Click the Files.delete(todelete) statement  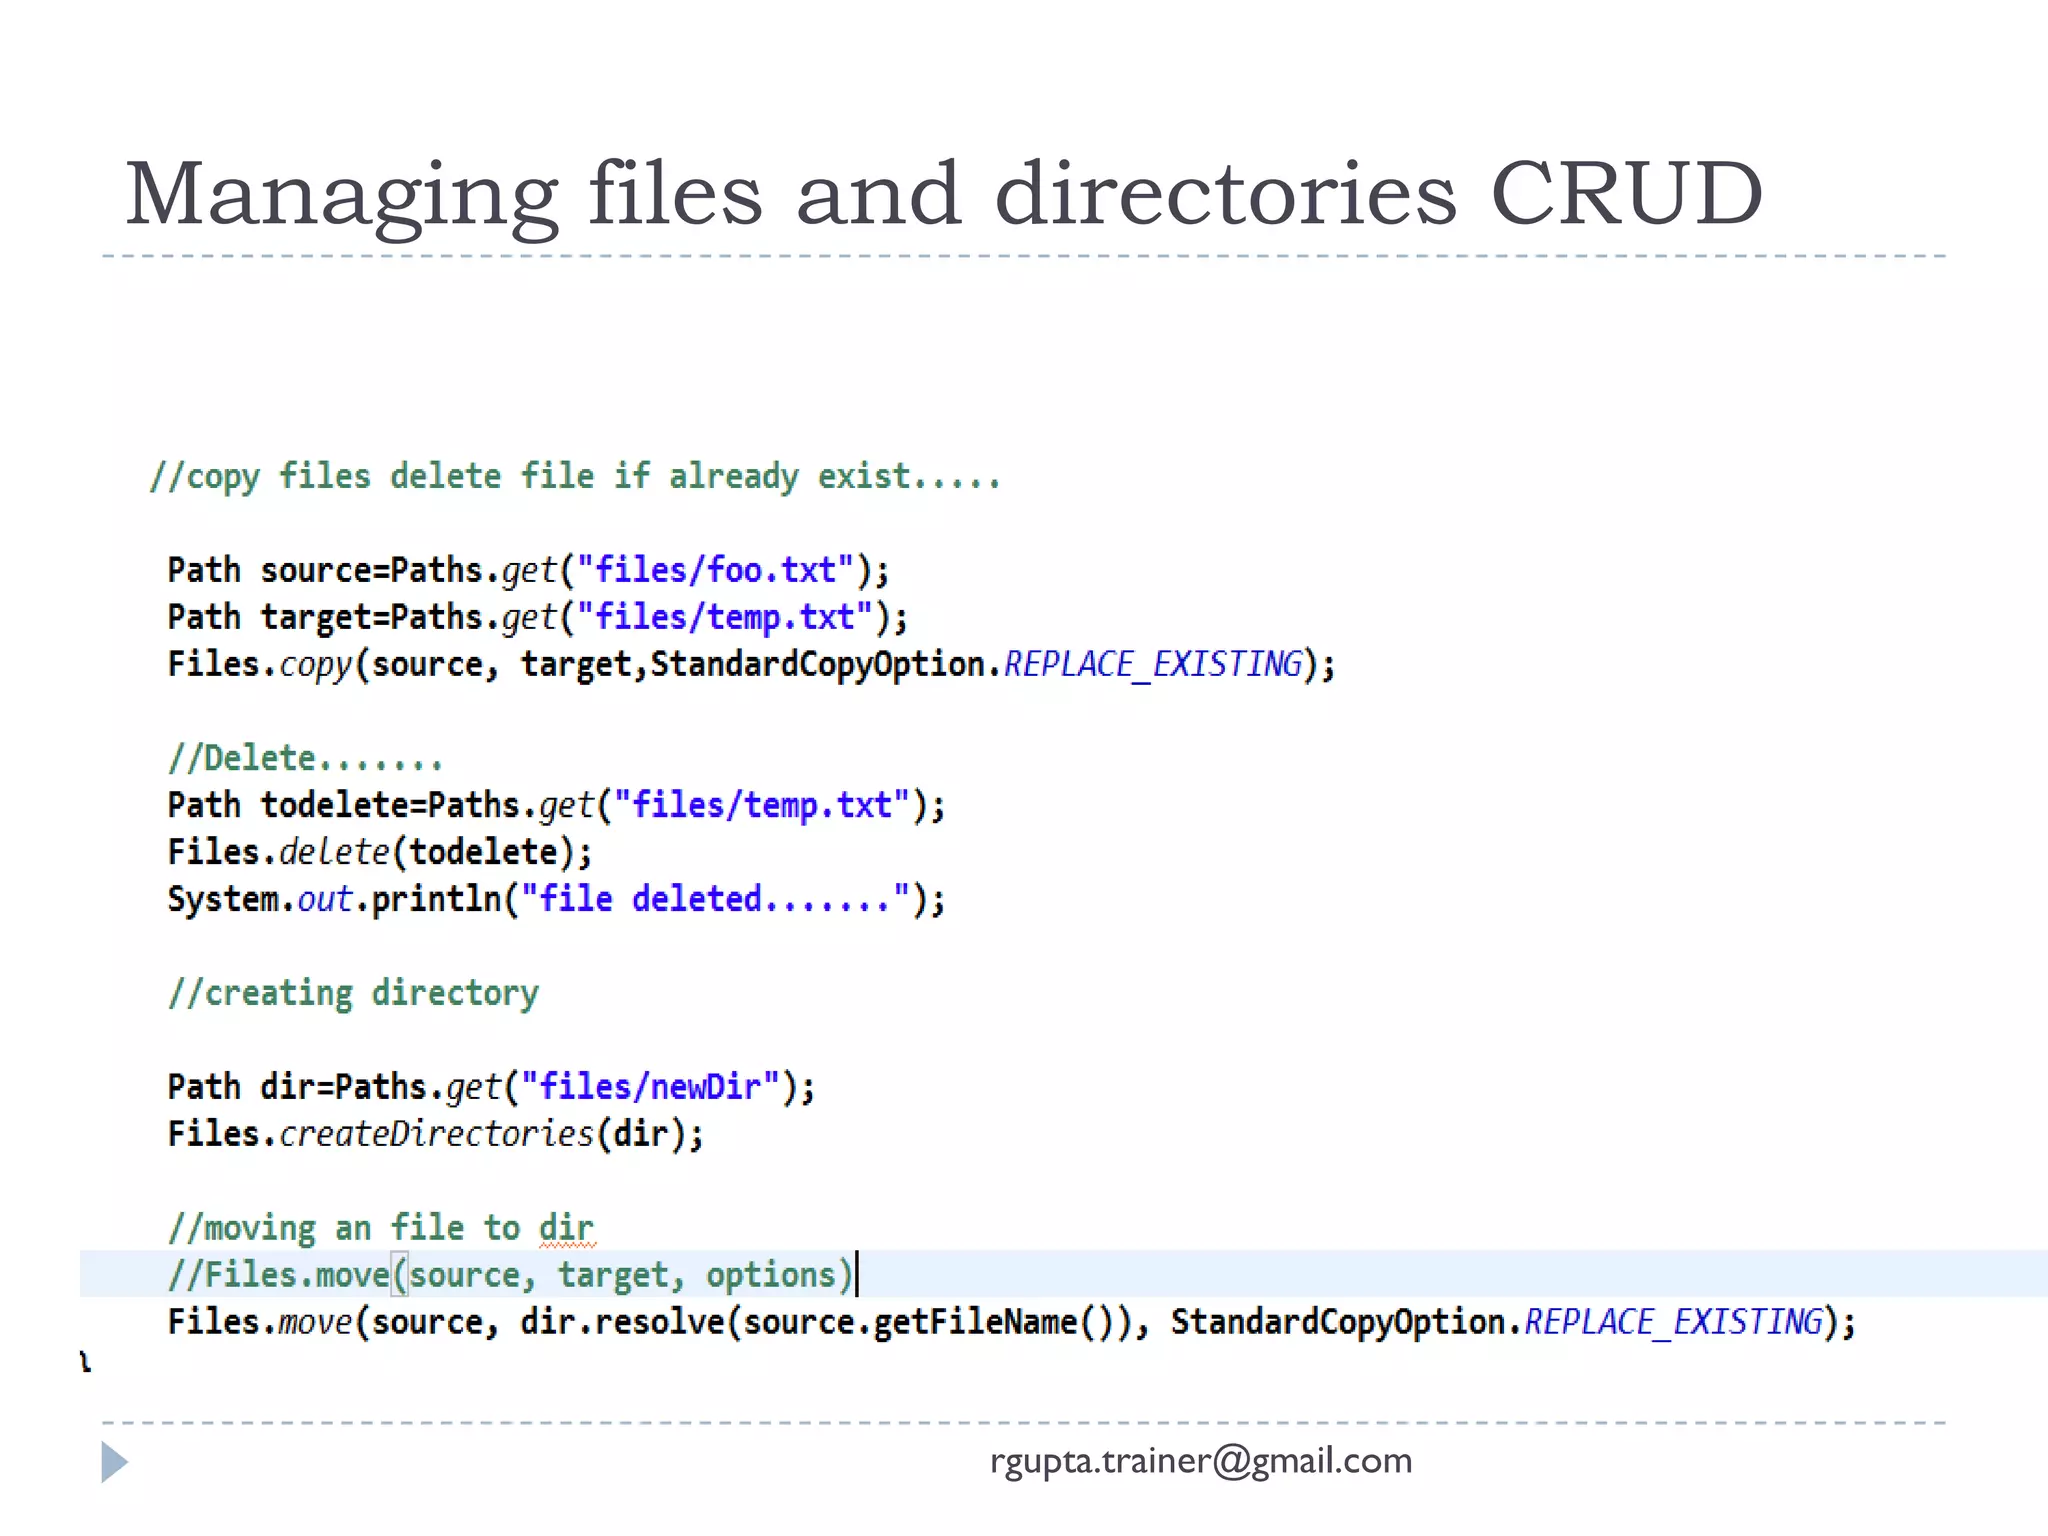[380, 852]
